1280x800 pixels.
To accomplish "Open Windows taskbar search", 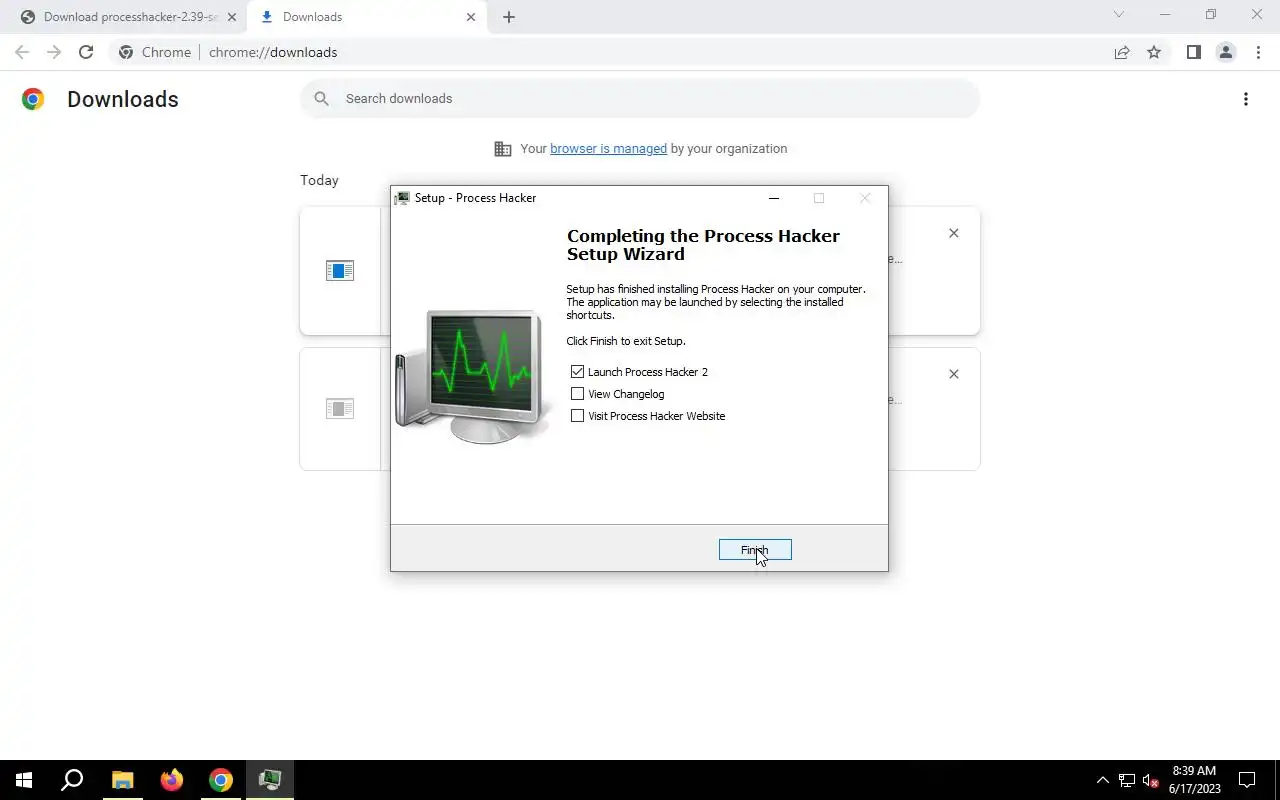I will coord(72,780).
